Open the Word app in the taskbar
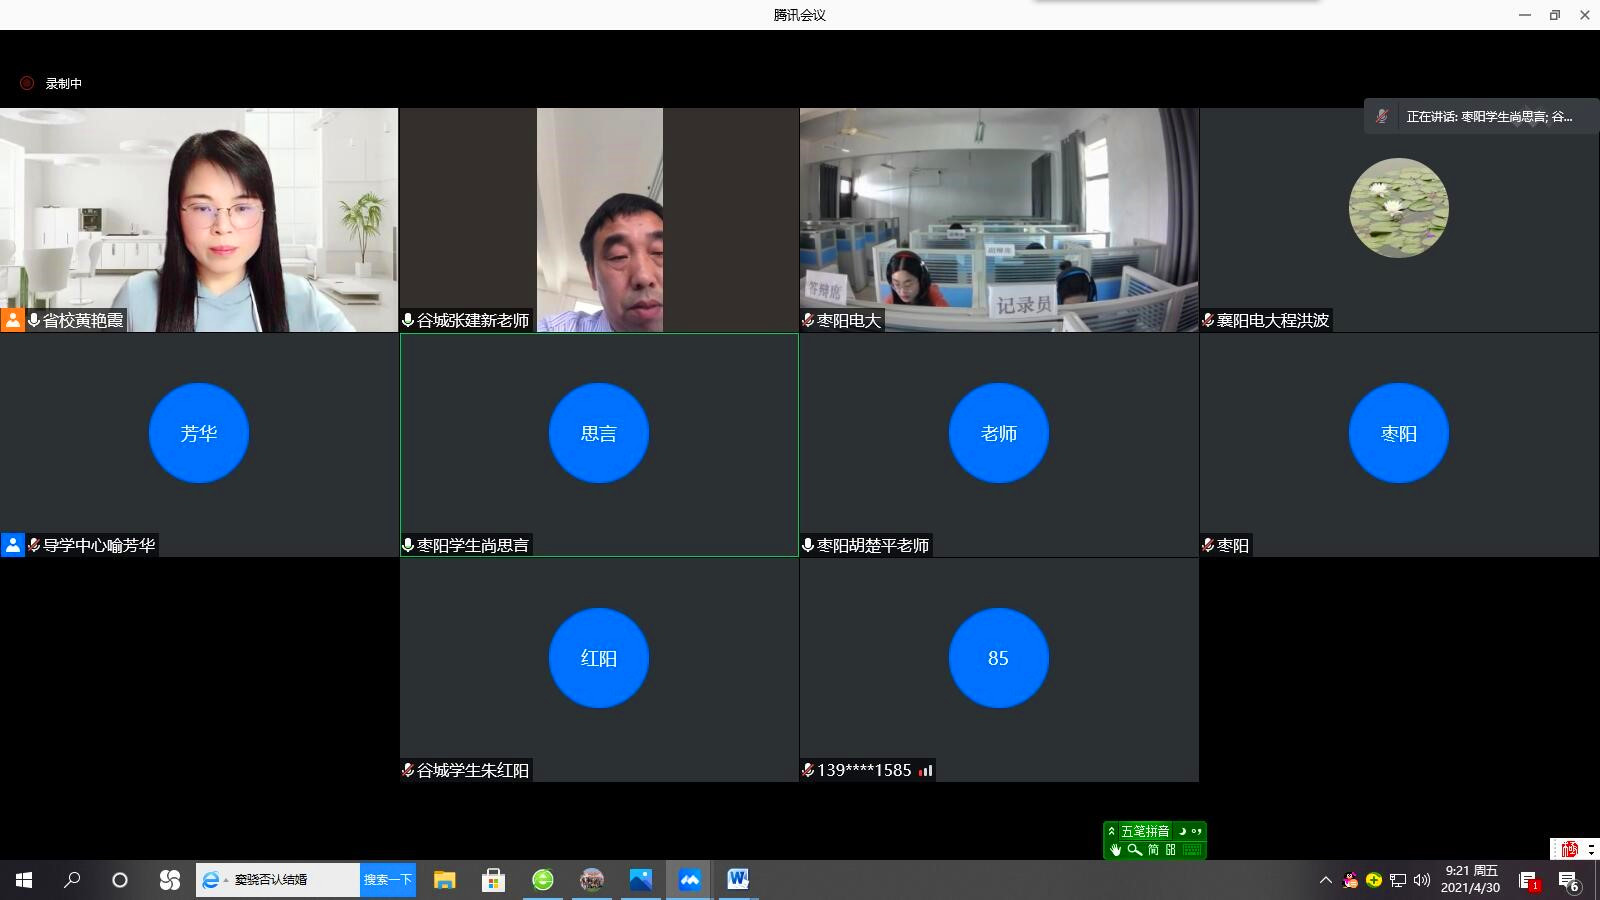The width and height of the screenshot is (1600, 900). pyautogui.click(x=738, y=880)
